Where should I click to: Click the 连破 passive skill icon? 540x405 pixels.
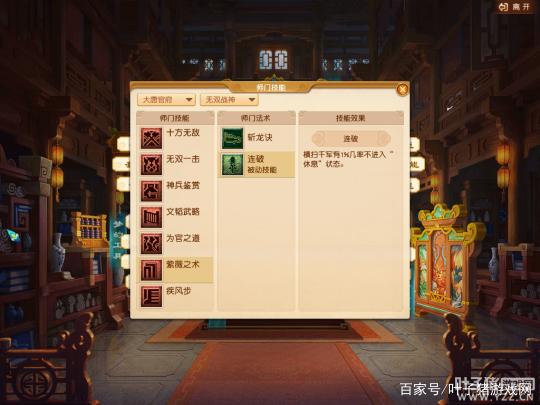(232, 165)
